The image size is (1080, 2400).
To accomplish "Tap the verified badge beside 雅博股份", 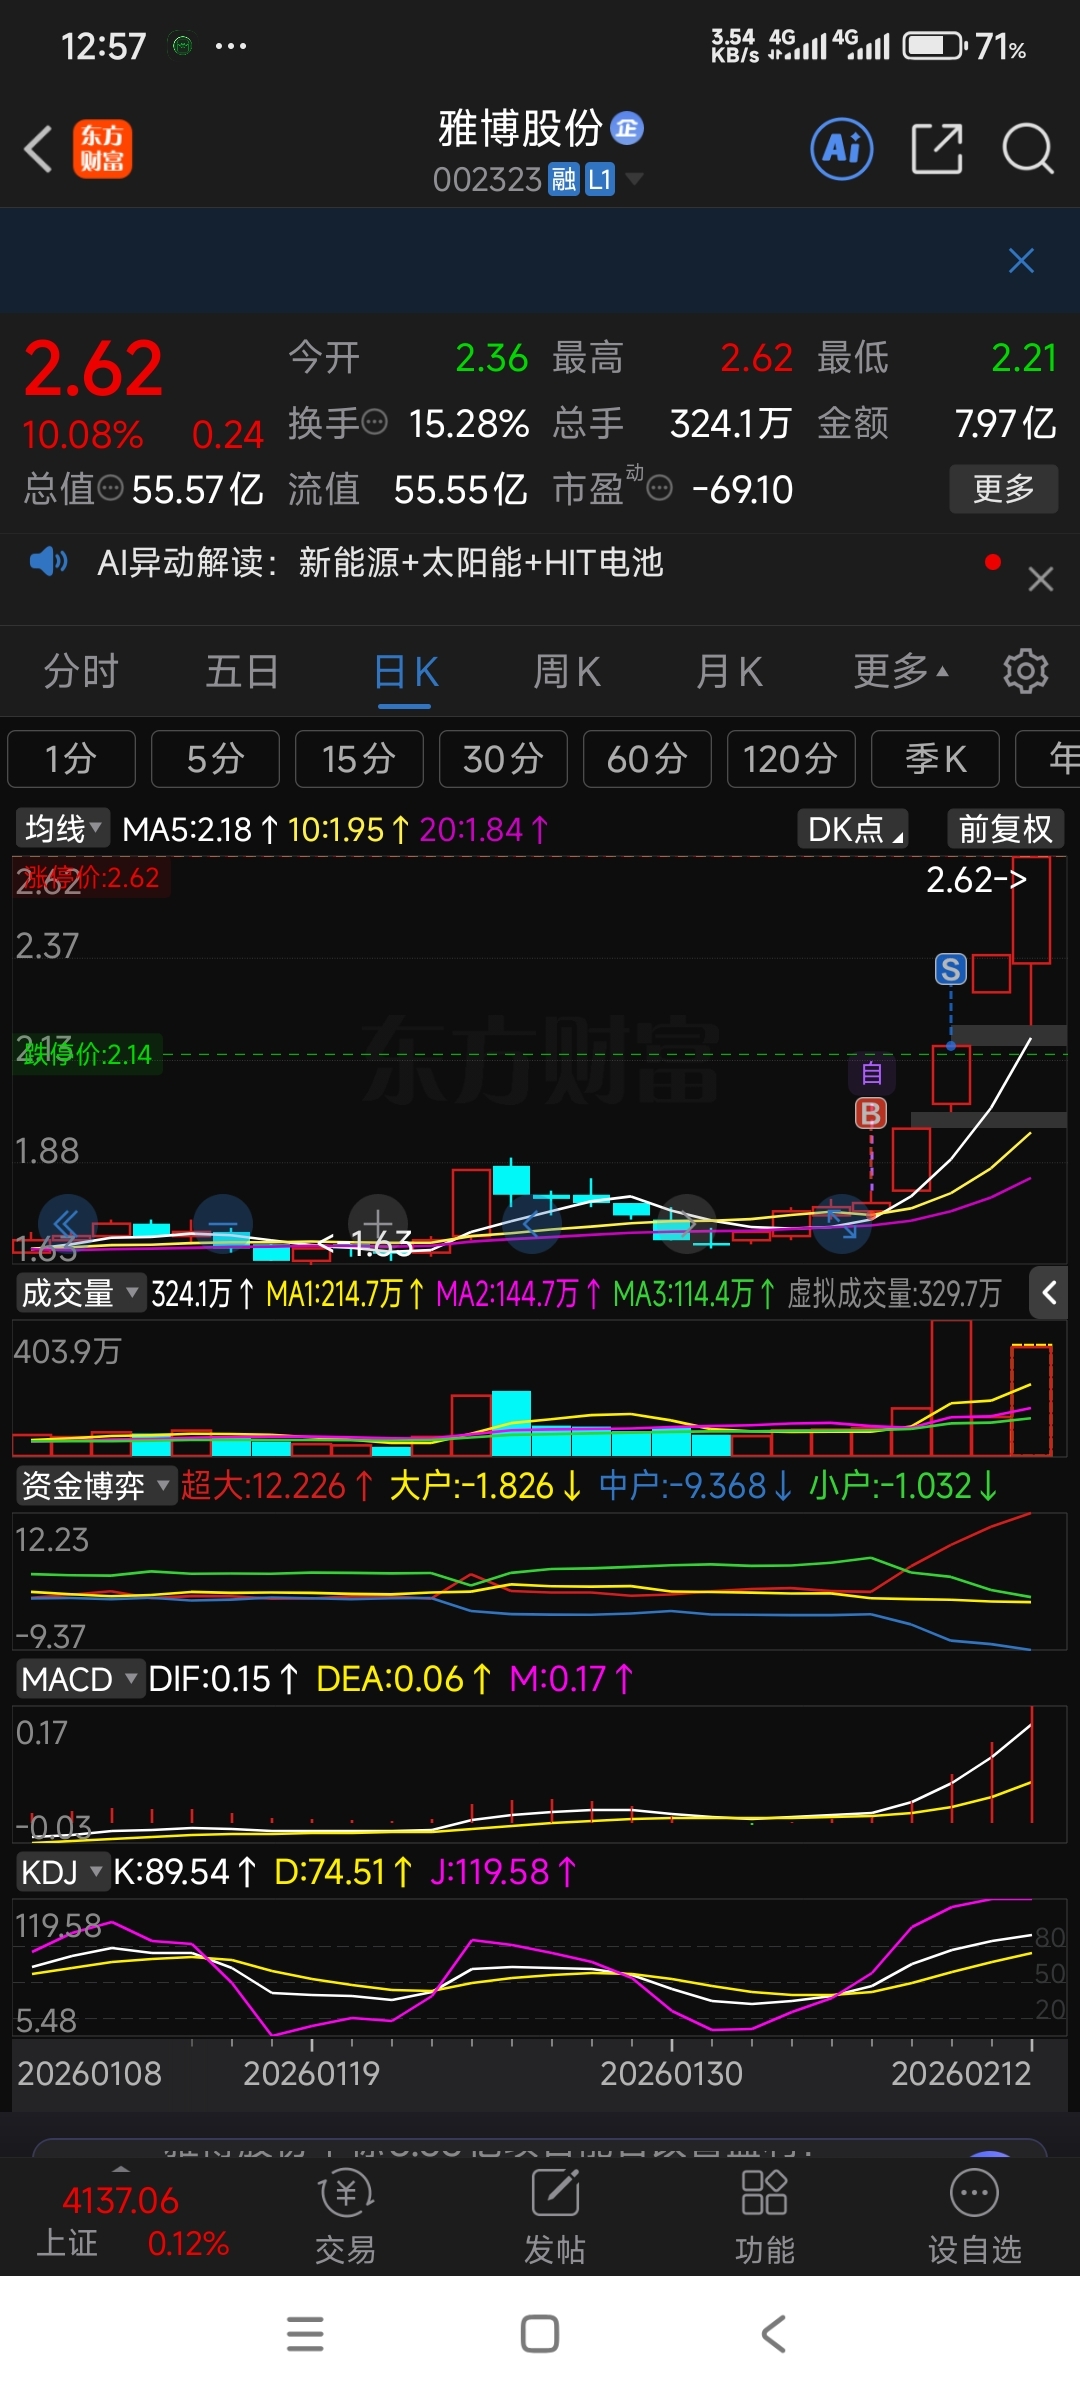I will [627, 128].
